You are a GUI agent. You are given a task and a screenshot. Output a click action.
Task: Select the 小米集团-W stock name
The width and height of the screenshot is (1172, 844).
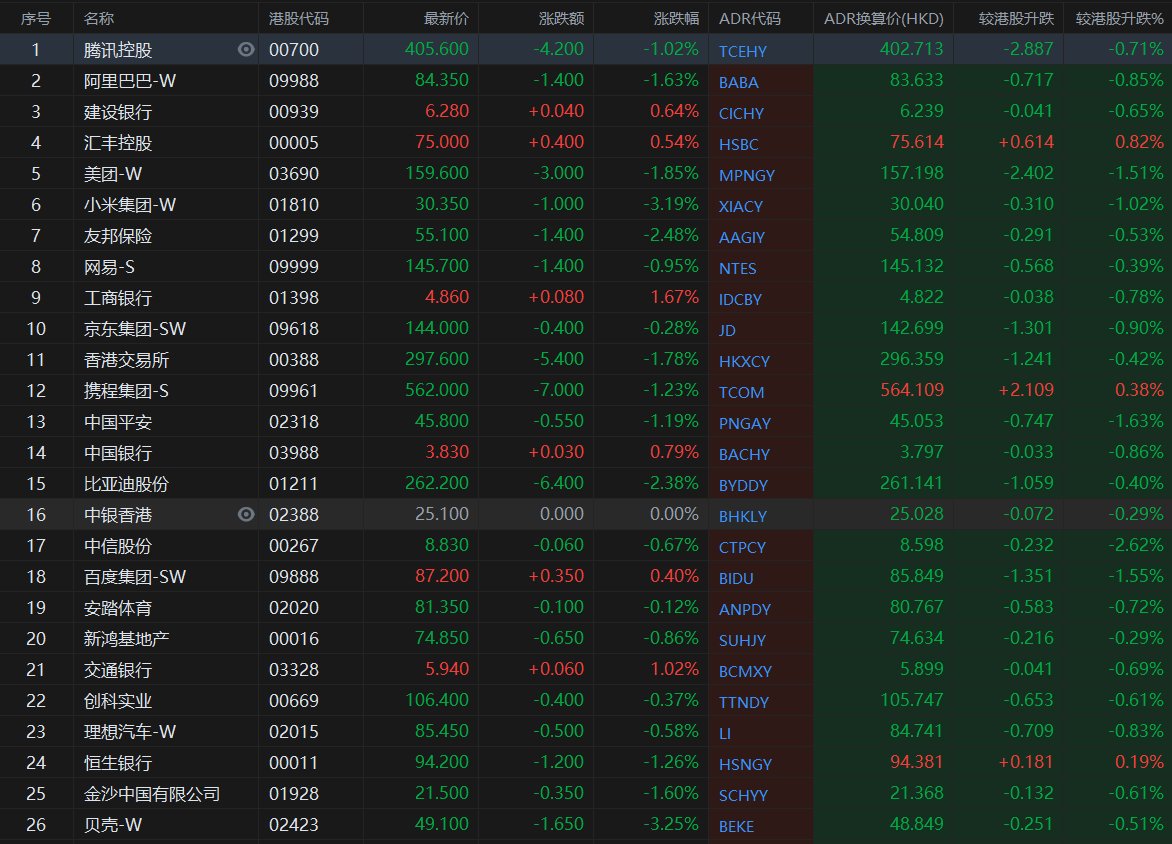(x=130, y=205)
